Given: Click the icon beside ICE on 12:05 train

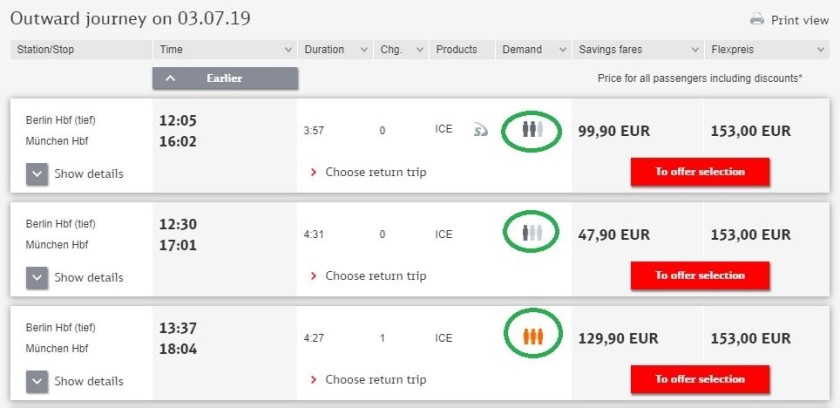Looking at the screenshot, I should 481,129.
